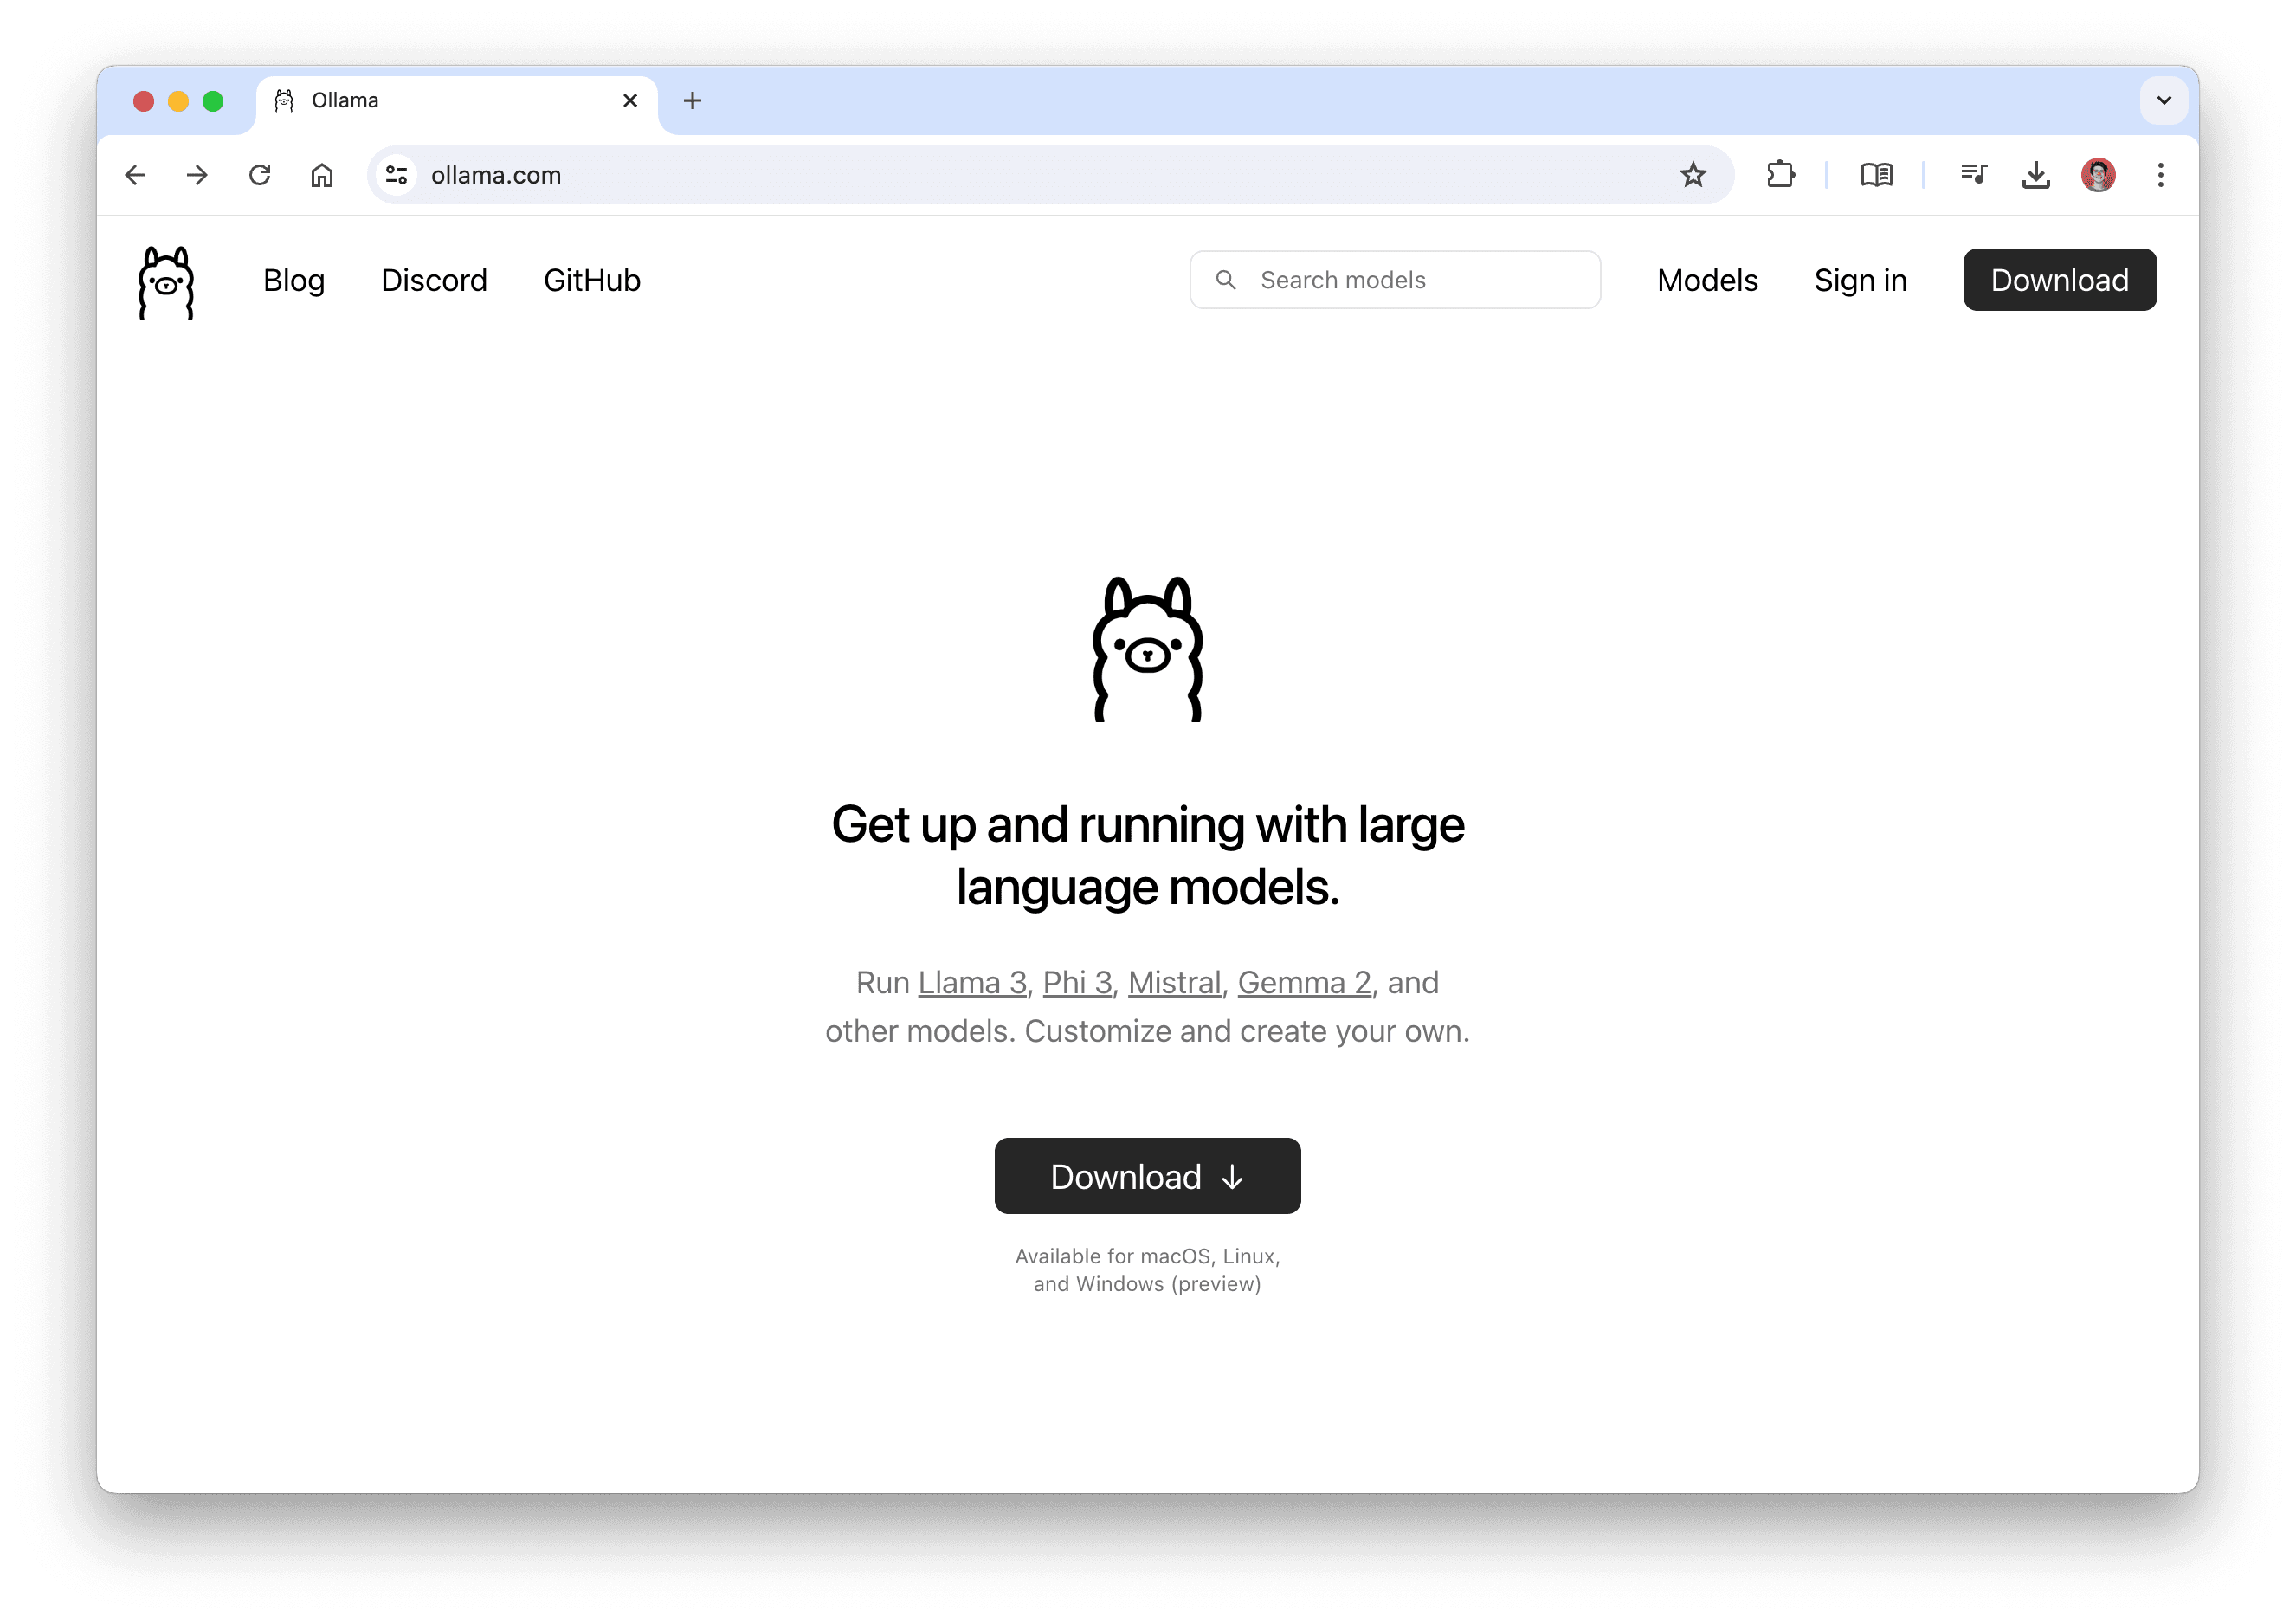Click the Download button on homepage

tap(1147, 1173)
